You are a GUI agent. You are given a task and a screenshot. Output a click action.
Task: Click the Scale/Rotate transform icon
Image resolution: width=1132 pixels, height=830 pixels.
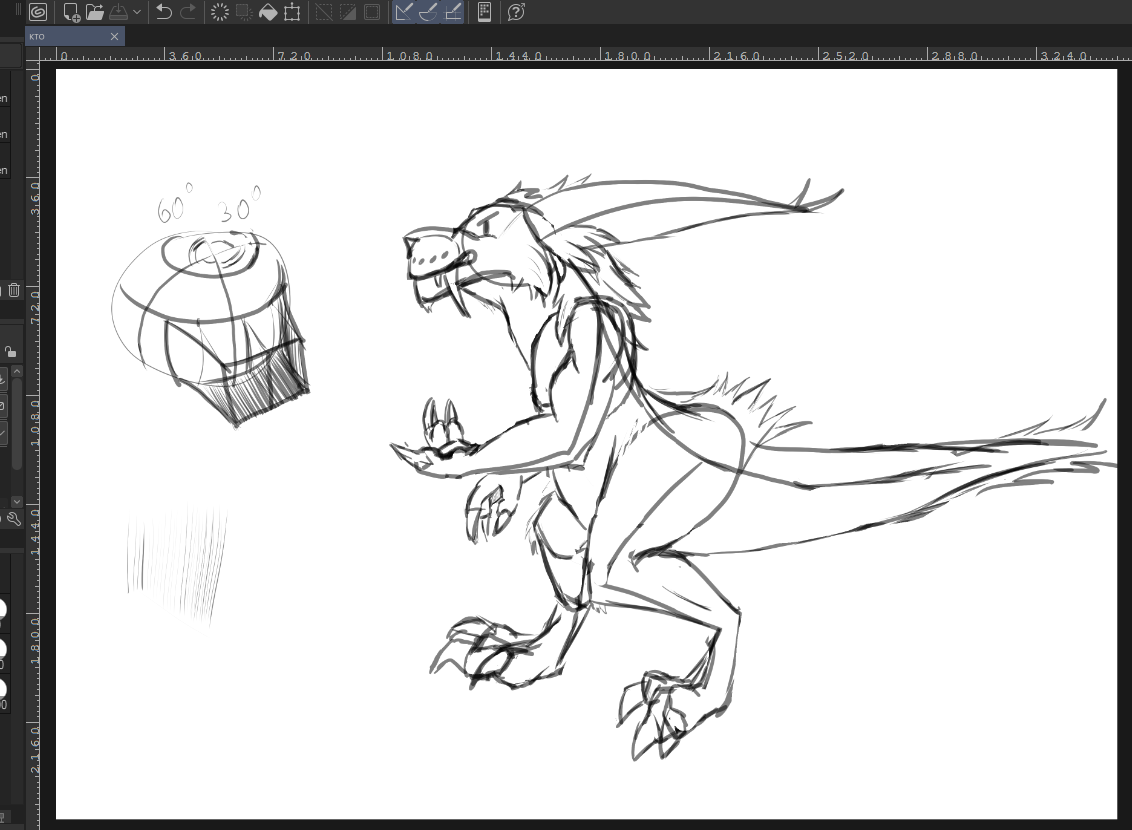(292, 12)
